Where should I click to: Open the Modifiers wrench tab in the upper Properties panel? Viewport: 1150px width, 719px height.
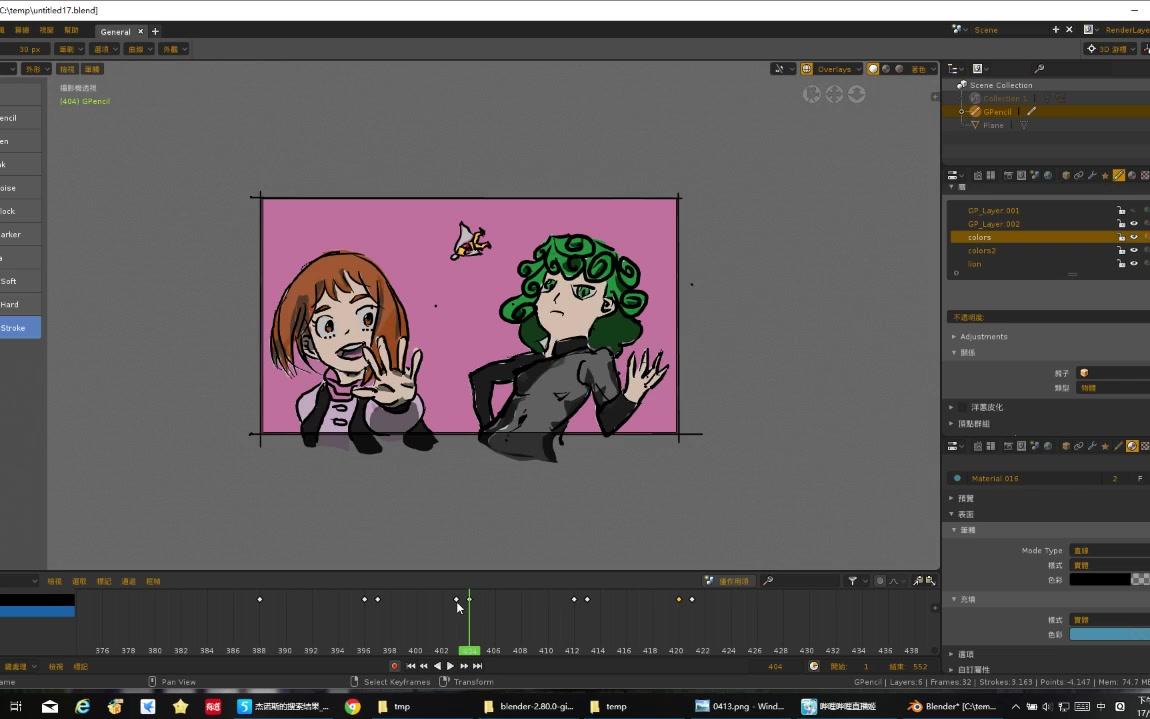(x=1092, y=175)
